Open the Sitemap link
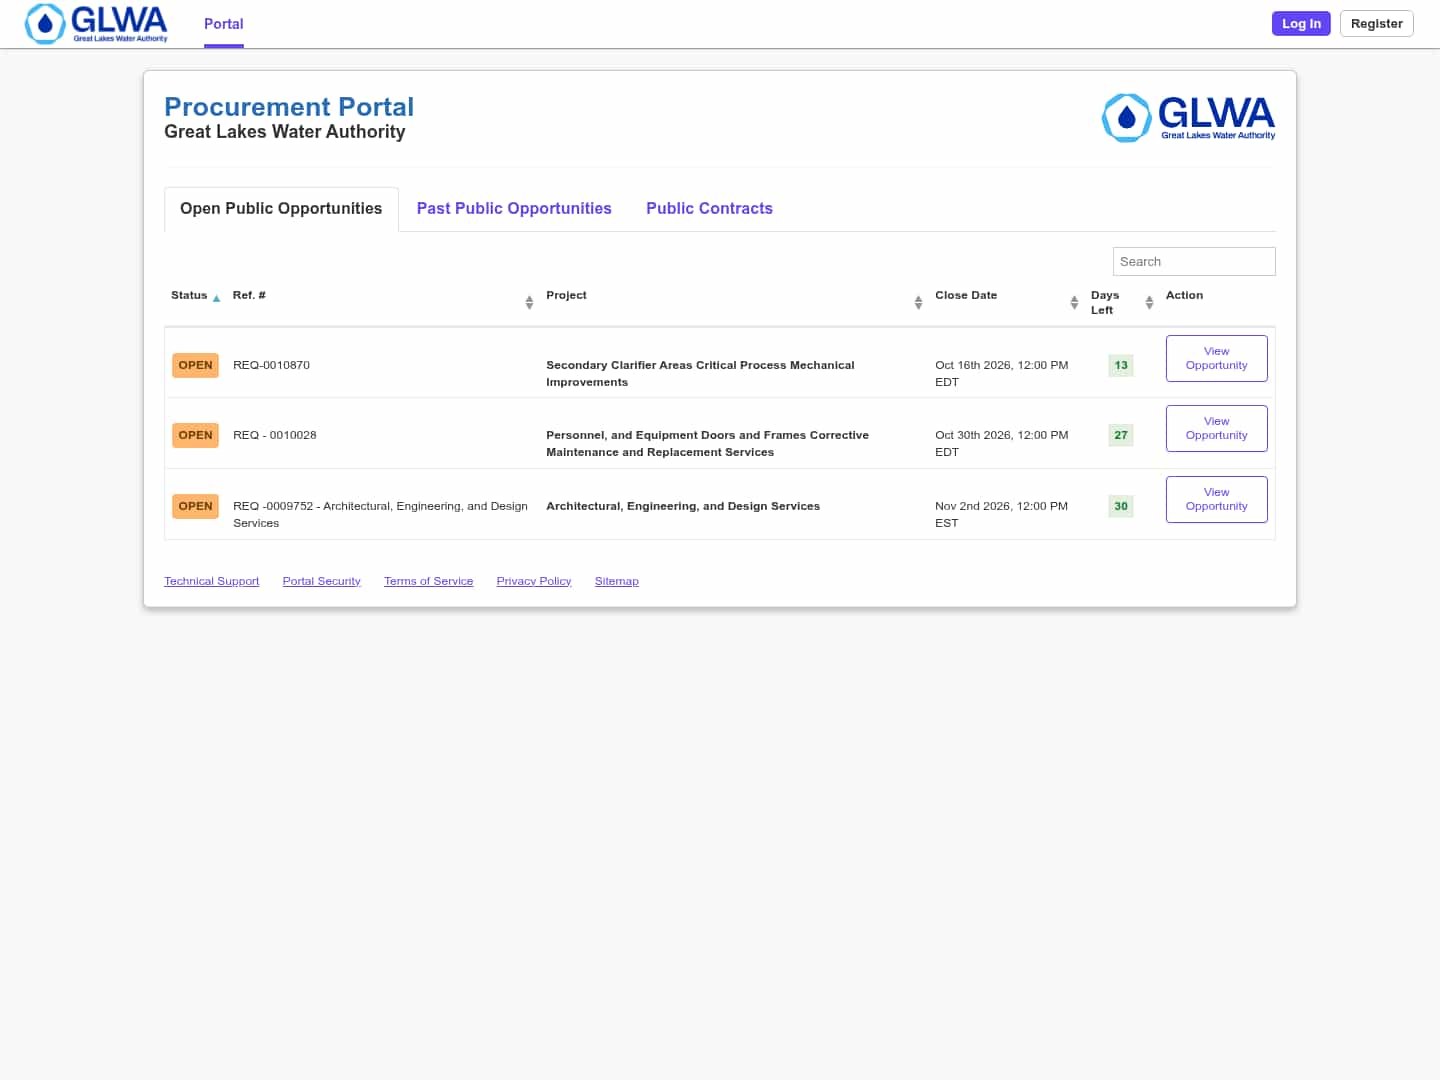Image resolution: width=1440 pixels, height=1080 pixels. [616, 581]
